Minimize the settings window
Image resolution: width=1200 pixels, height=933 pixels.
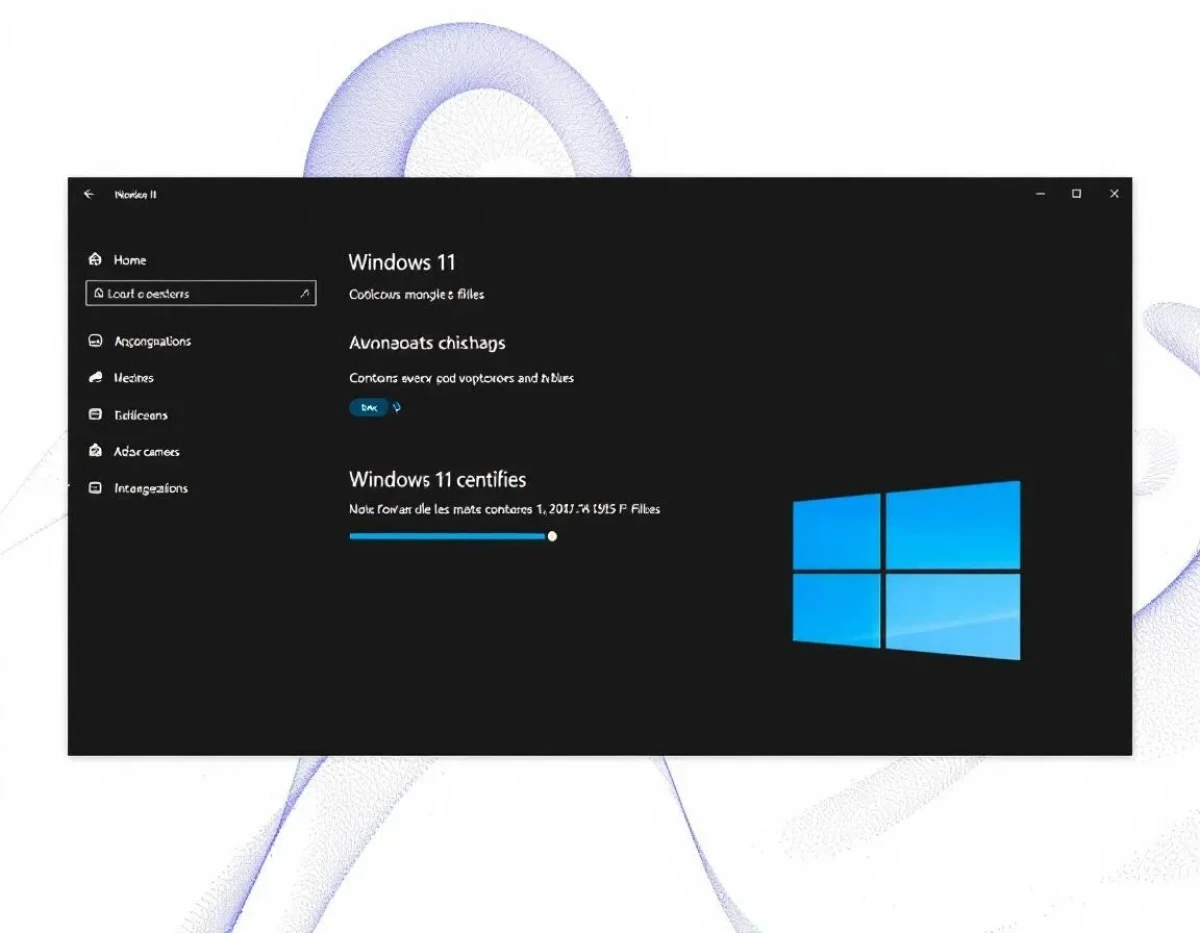pyautogui.click(x=1041, y=194)
